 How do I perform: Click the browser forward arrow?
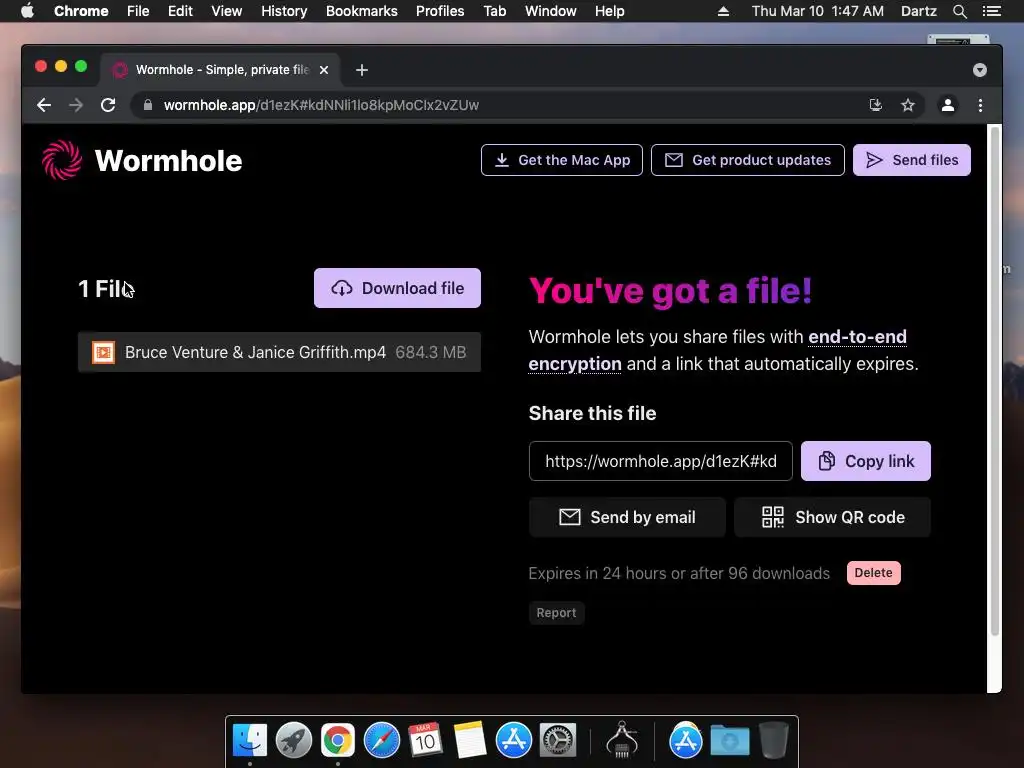(x=76, y=105)
